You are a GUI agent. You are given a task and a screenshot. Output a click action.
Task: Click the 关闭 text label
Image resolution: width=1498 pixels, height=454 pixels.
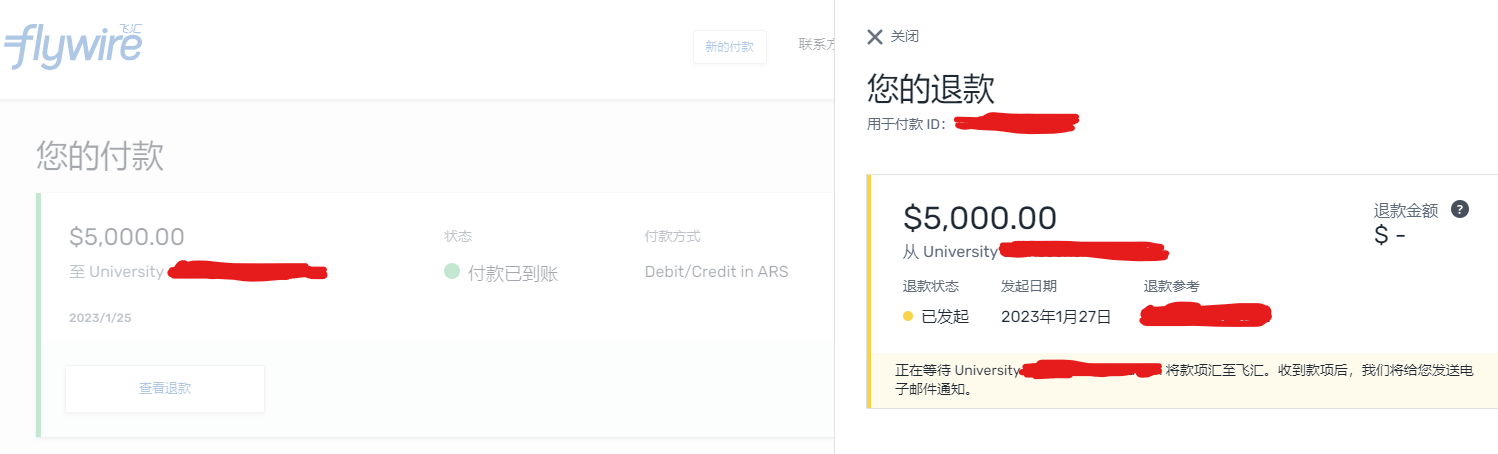(x=904, y=37)
